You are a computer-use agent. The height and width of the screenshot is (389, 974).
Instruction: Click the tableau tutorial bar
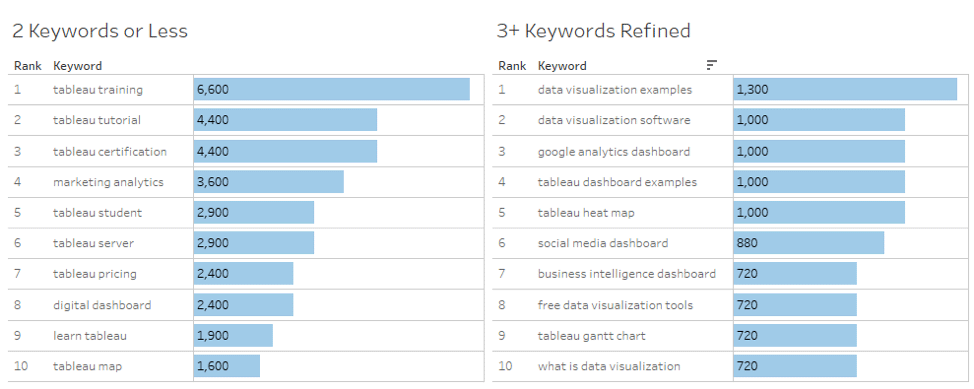285,120
